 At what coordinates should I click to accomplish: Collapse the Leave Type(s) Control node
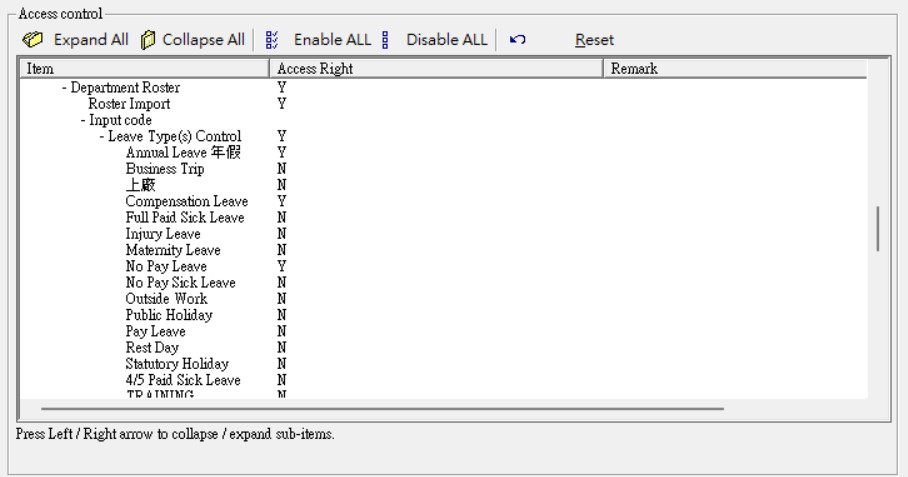click(102, 136)
